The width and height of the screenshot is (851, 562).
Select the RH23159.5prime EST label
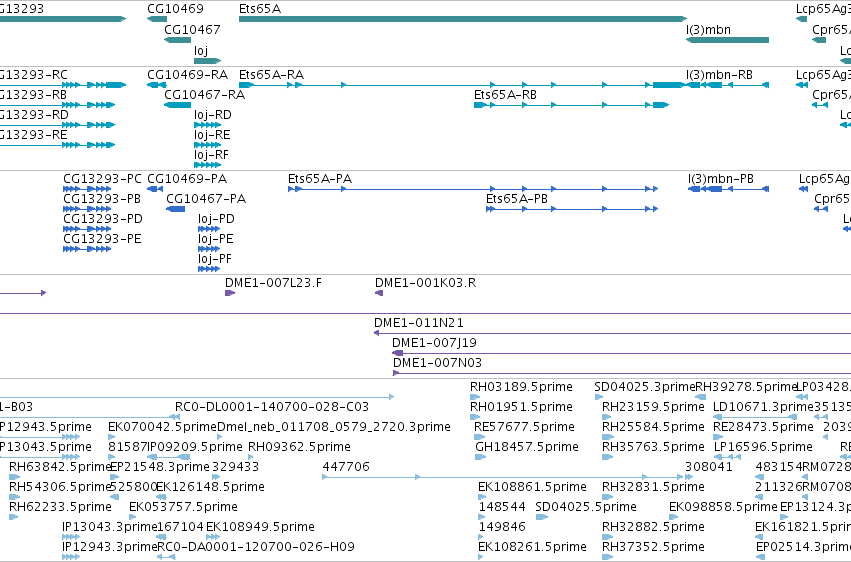(653, 407)
